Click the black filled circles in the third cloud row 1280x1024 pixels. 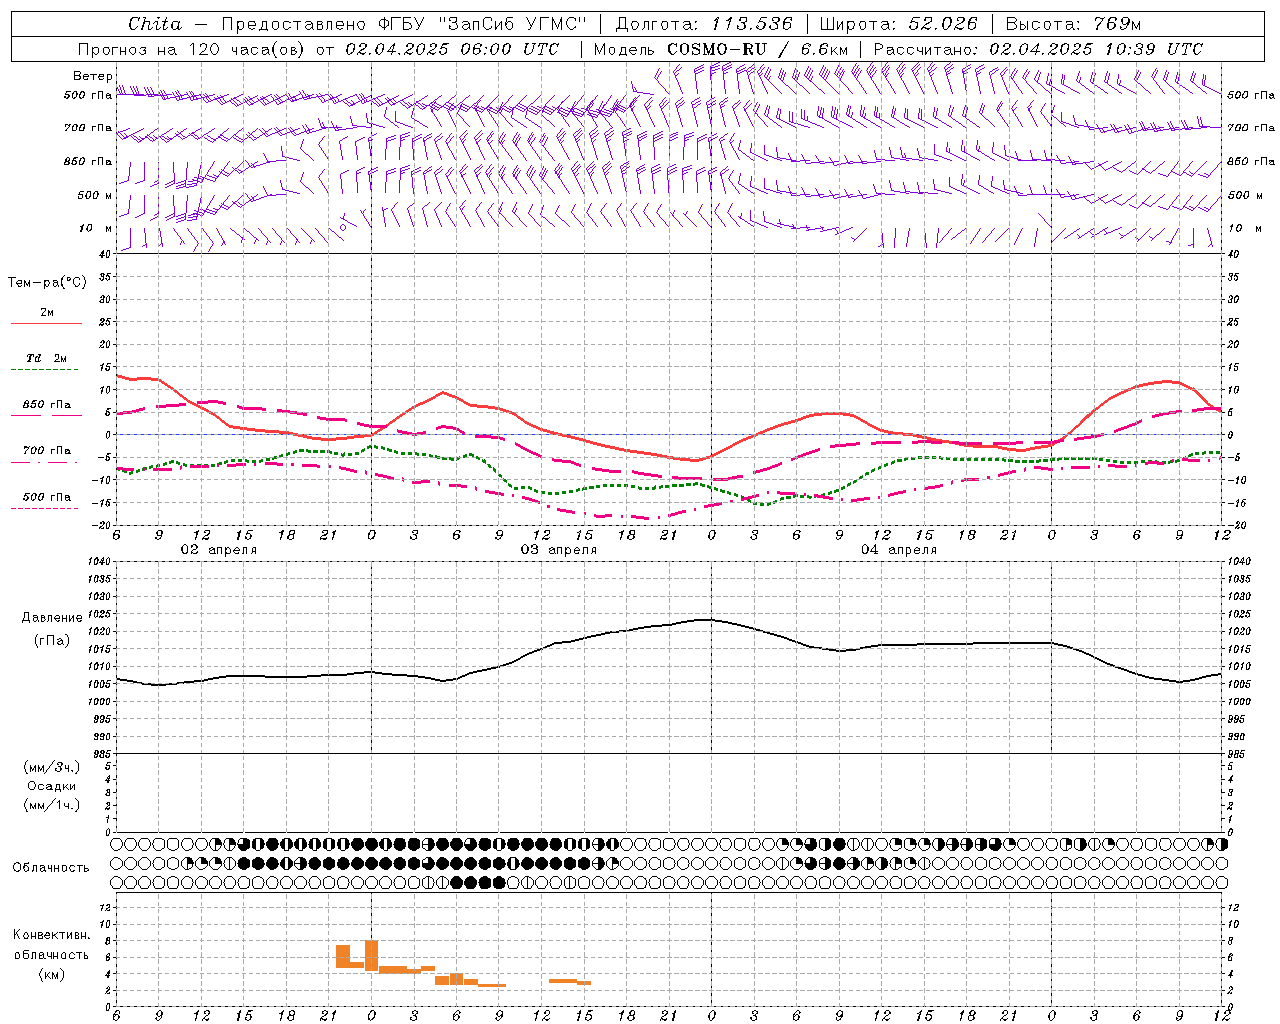click(478, 882)
